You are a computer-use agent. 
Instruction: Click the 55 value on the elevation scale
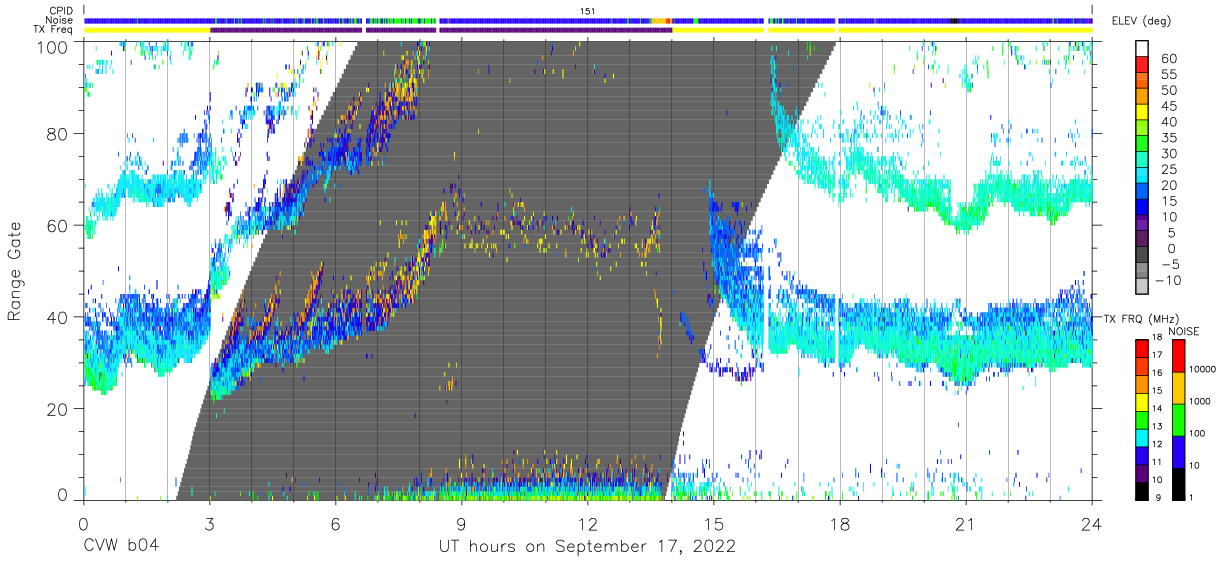[1169, 74]
